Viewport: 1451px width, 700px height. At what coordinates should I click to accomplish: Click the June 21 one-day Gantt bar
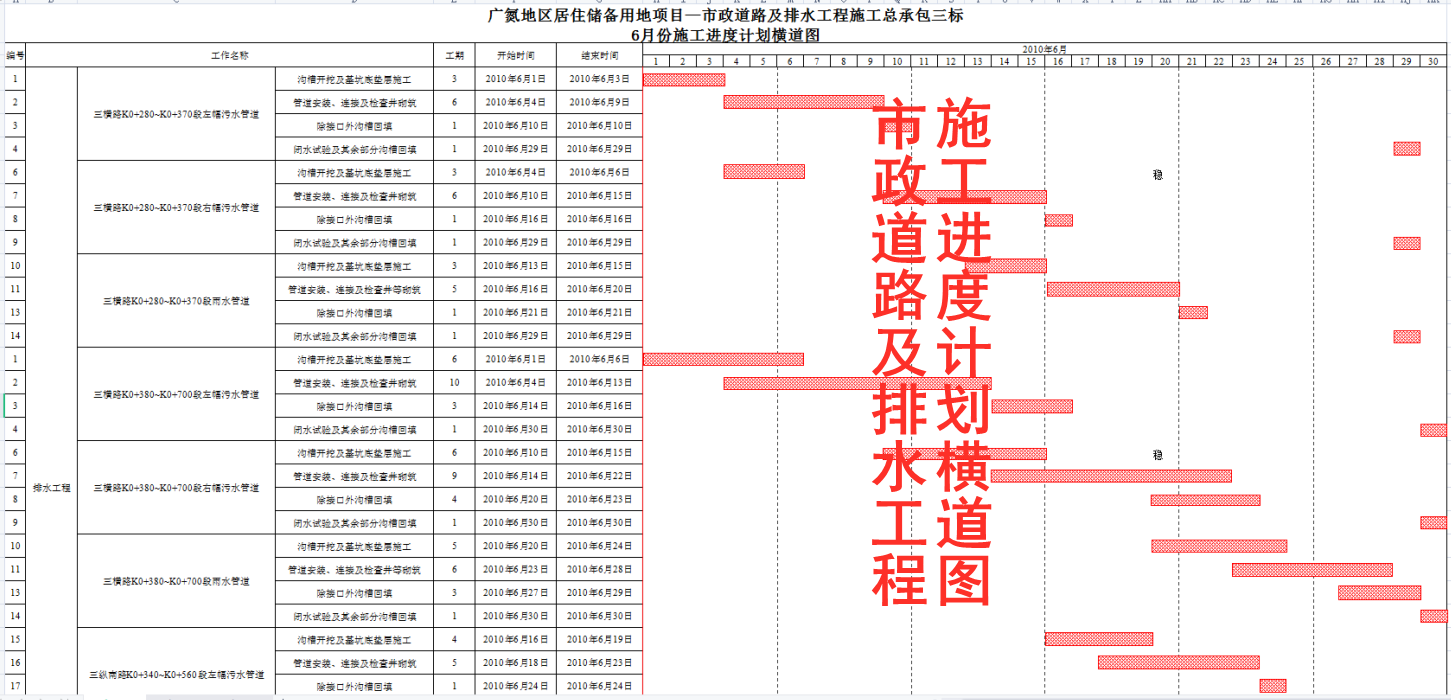1193,313
